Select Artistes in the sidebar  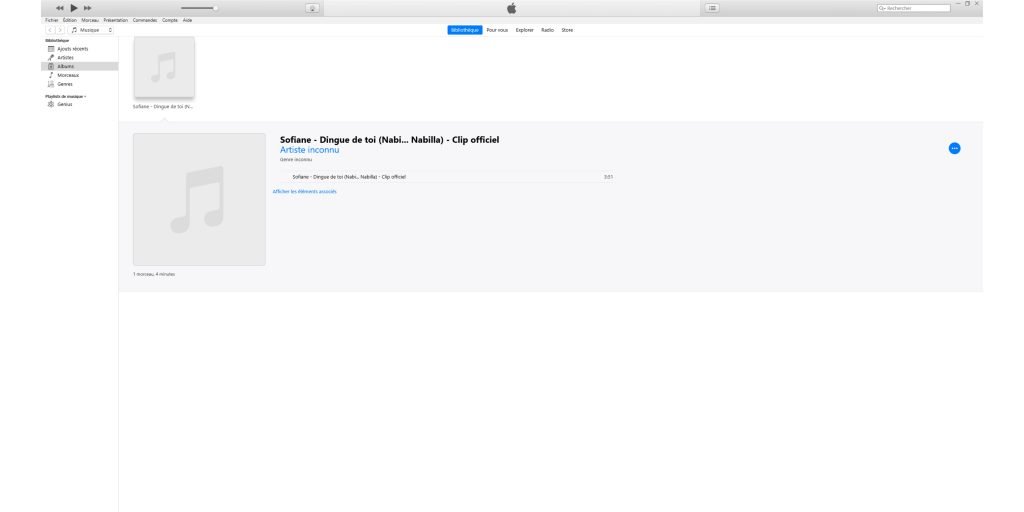coord(80,57)
